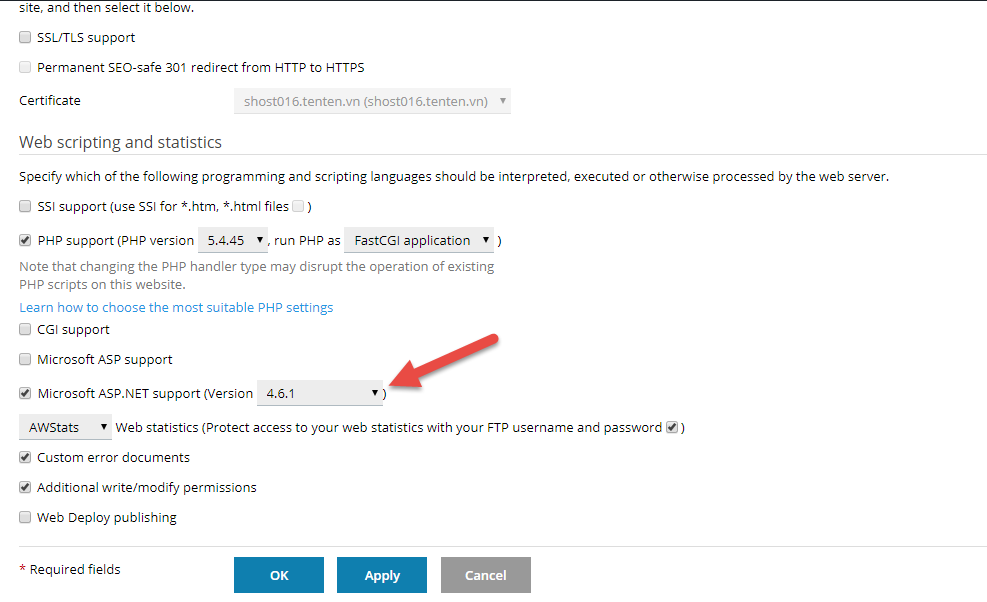Image resolution: width=987 pixels, height=602 pixels.
Task: Tick the permanent 301 redirect to HTTPS checkbox
Action: tap(25, 67)
